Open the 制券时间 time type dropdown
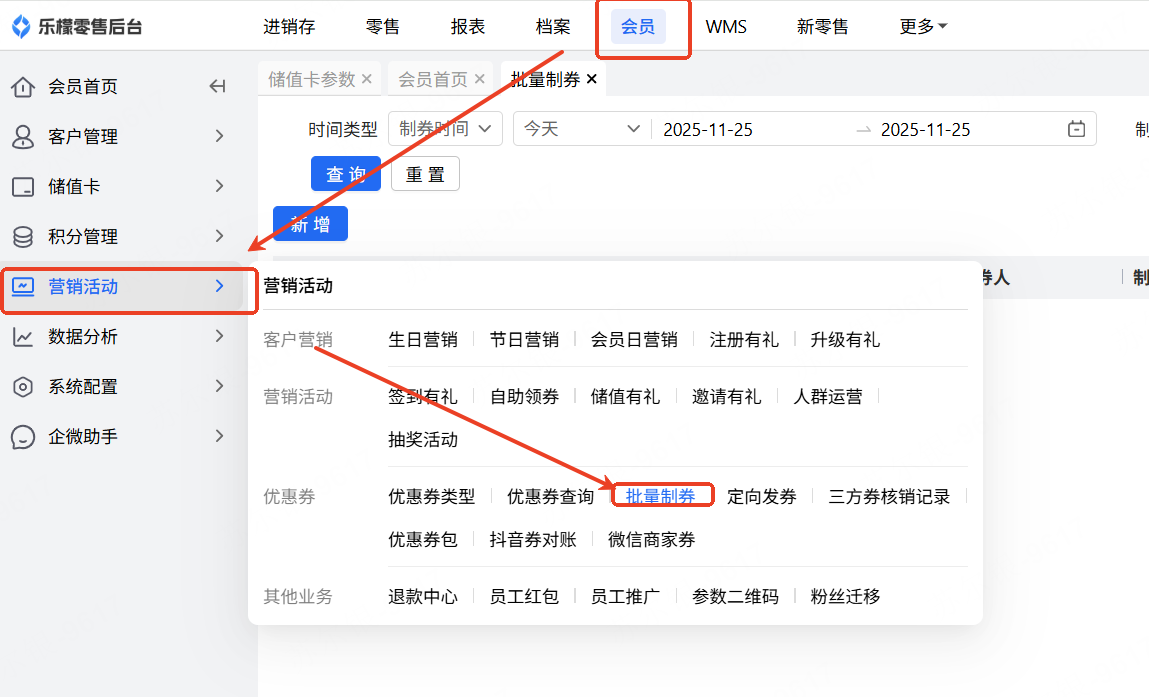The height and width of the screenshot is (697, 1149). (x=445, y=129)
